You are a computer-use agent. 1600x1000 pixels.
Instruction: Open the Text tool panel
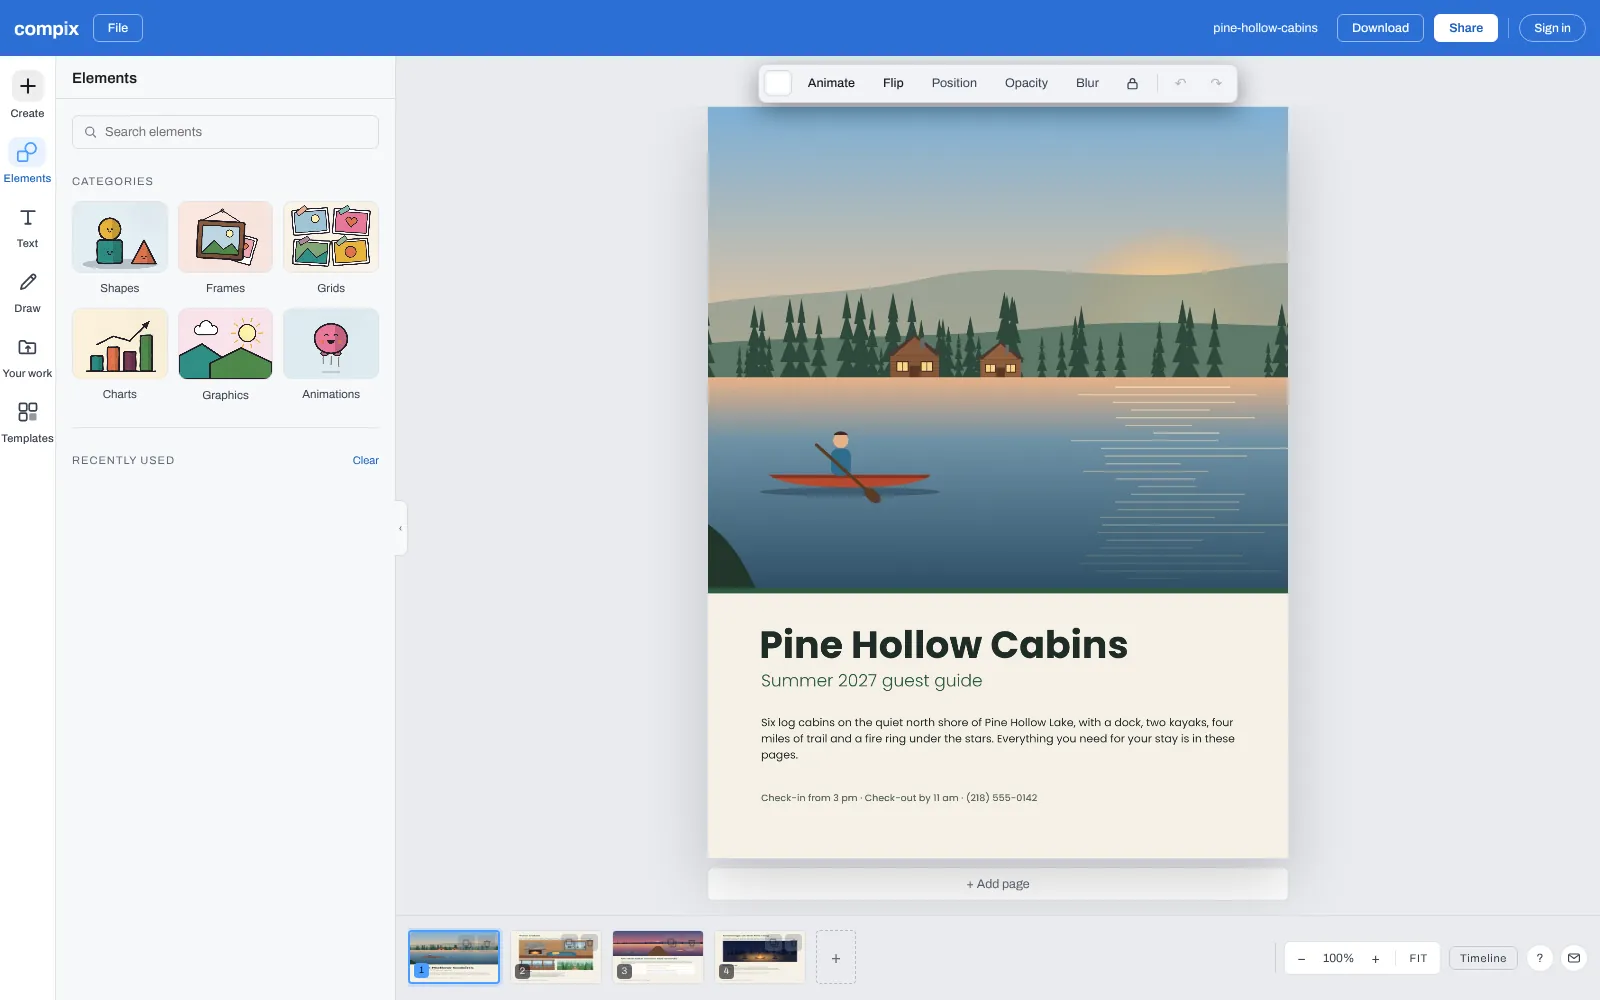pyautogui.click(x=27, y=227)
